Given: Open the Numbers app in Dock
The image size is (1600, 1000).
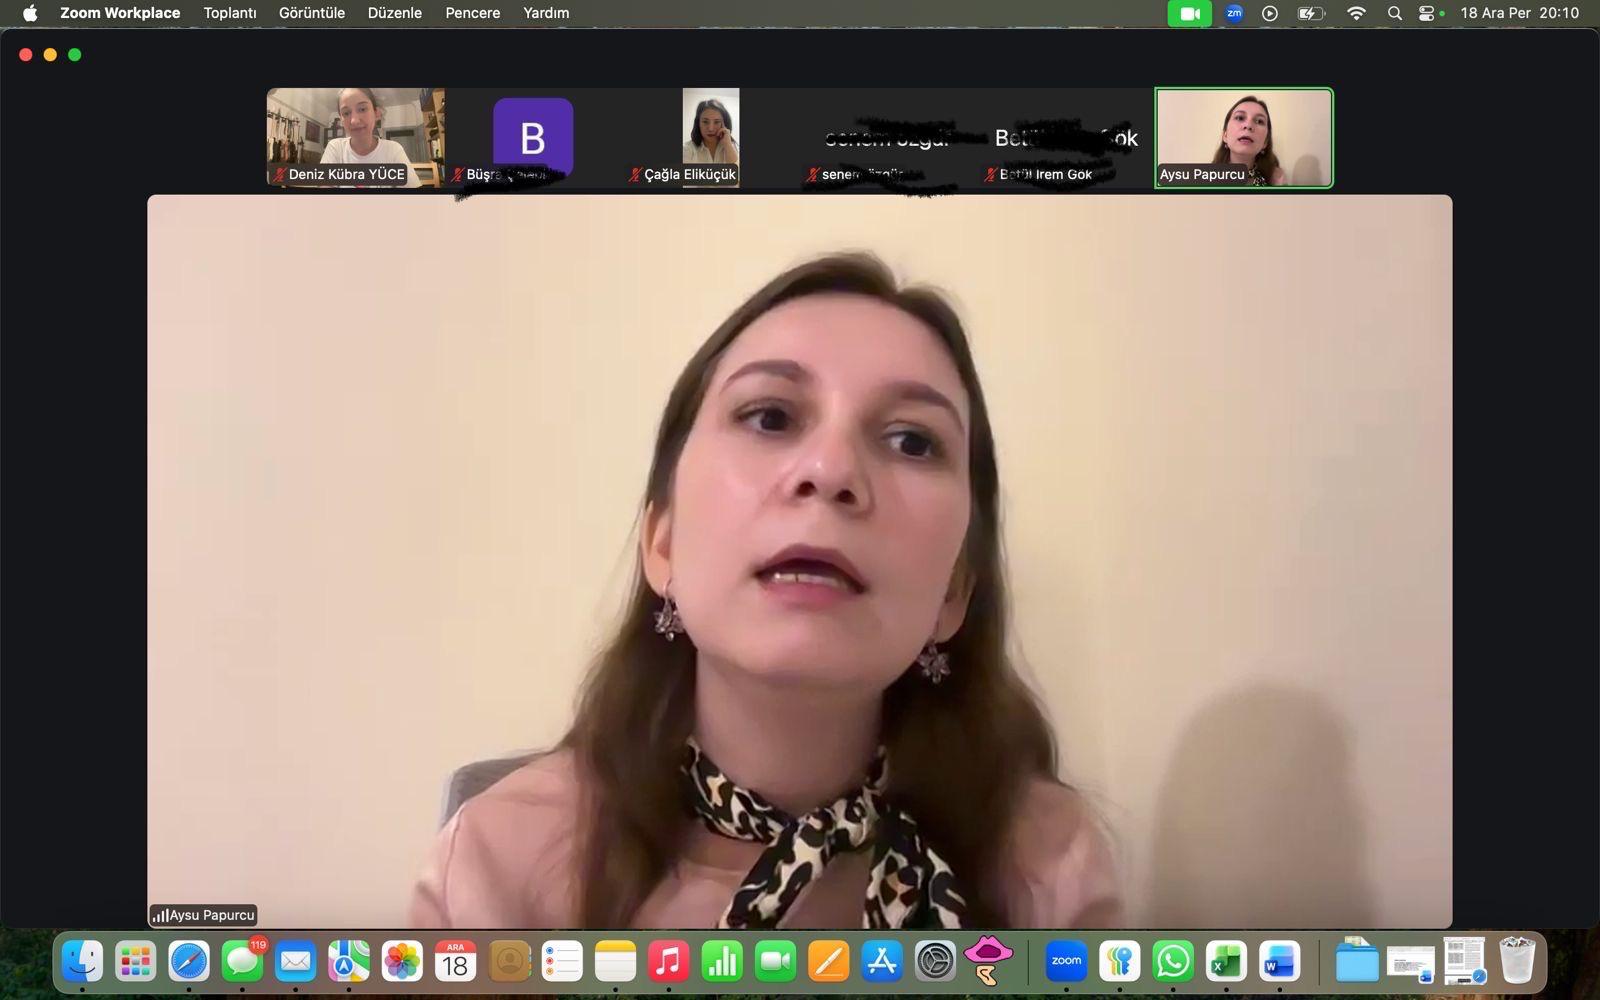Looking at the screenshot, I should [722, 962].
